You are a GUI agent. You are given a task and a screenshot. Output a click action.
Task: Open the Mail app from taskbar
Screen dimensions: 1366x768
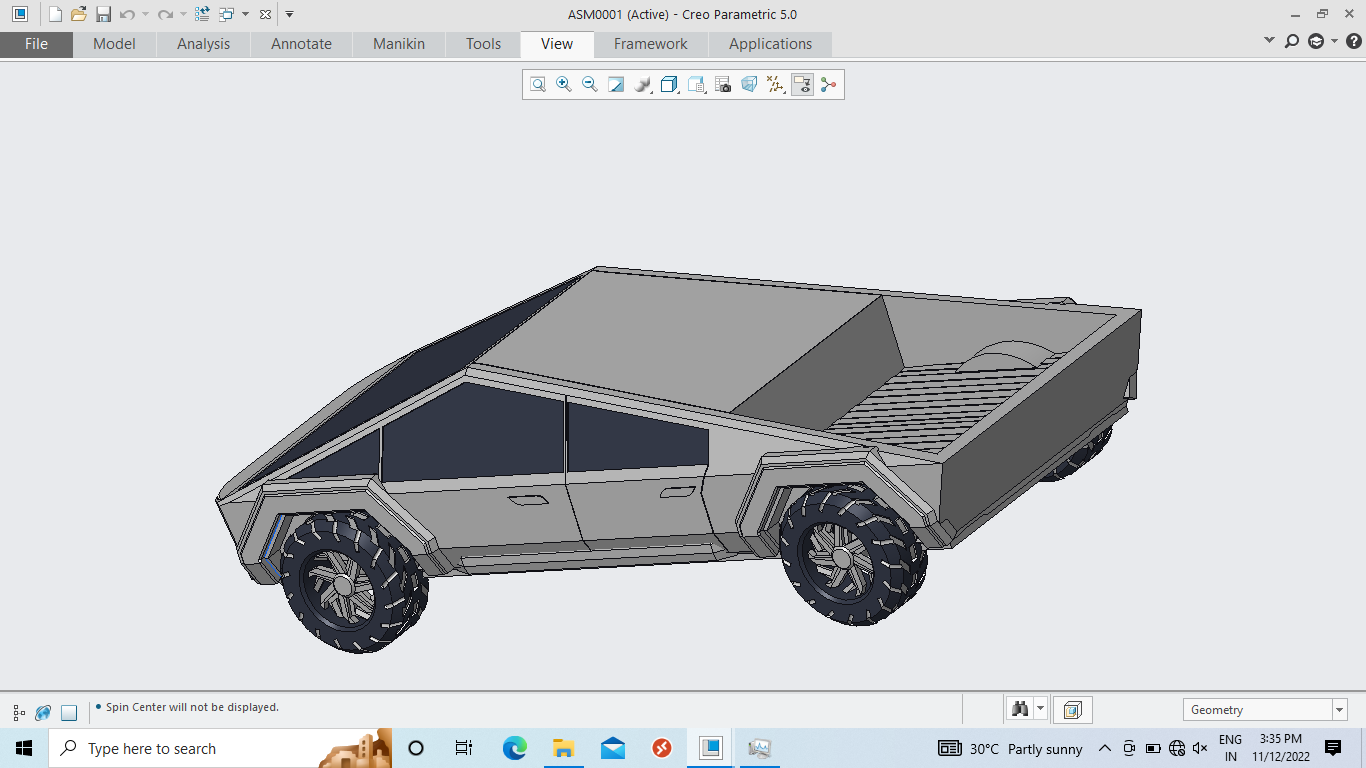(613, 748)
